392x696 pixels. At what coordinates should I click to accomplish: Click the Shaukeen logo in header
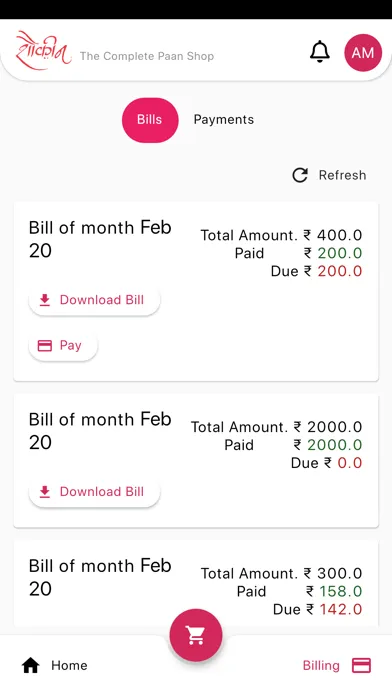tap(43, 50)
